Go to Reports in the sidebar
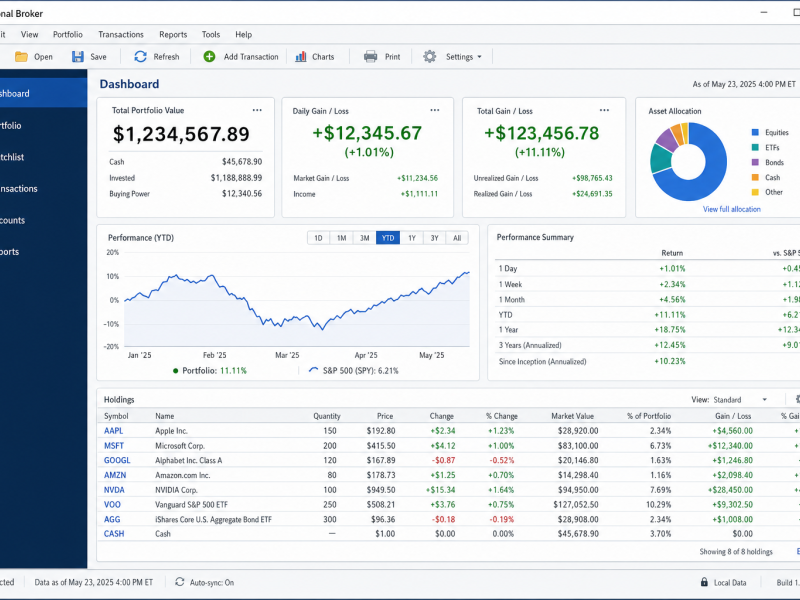The width and height of the screenshot is (800, 600). pyautogui.click(x=43, y=252)
